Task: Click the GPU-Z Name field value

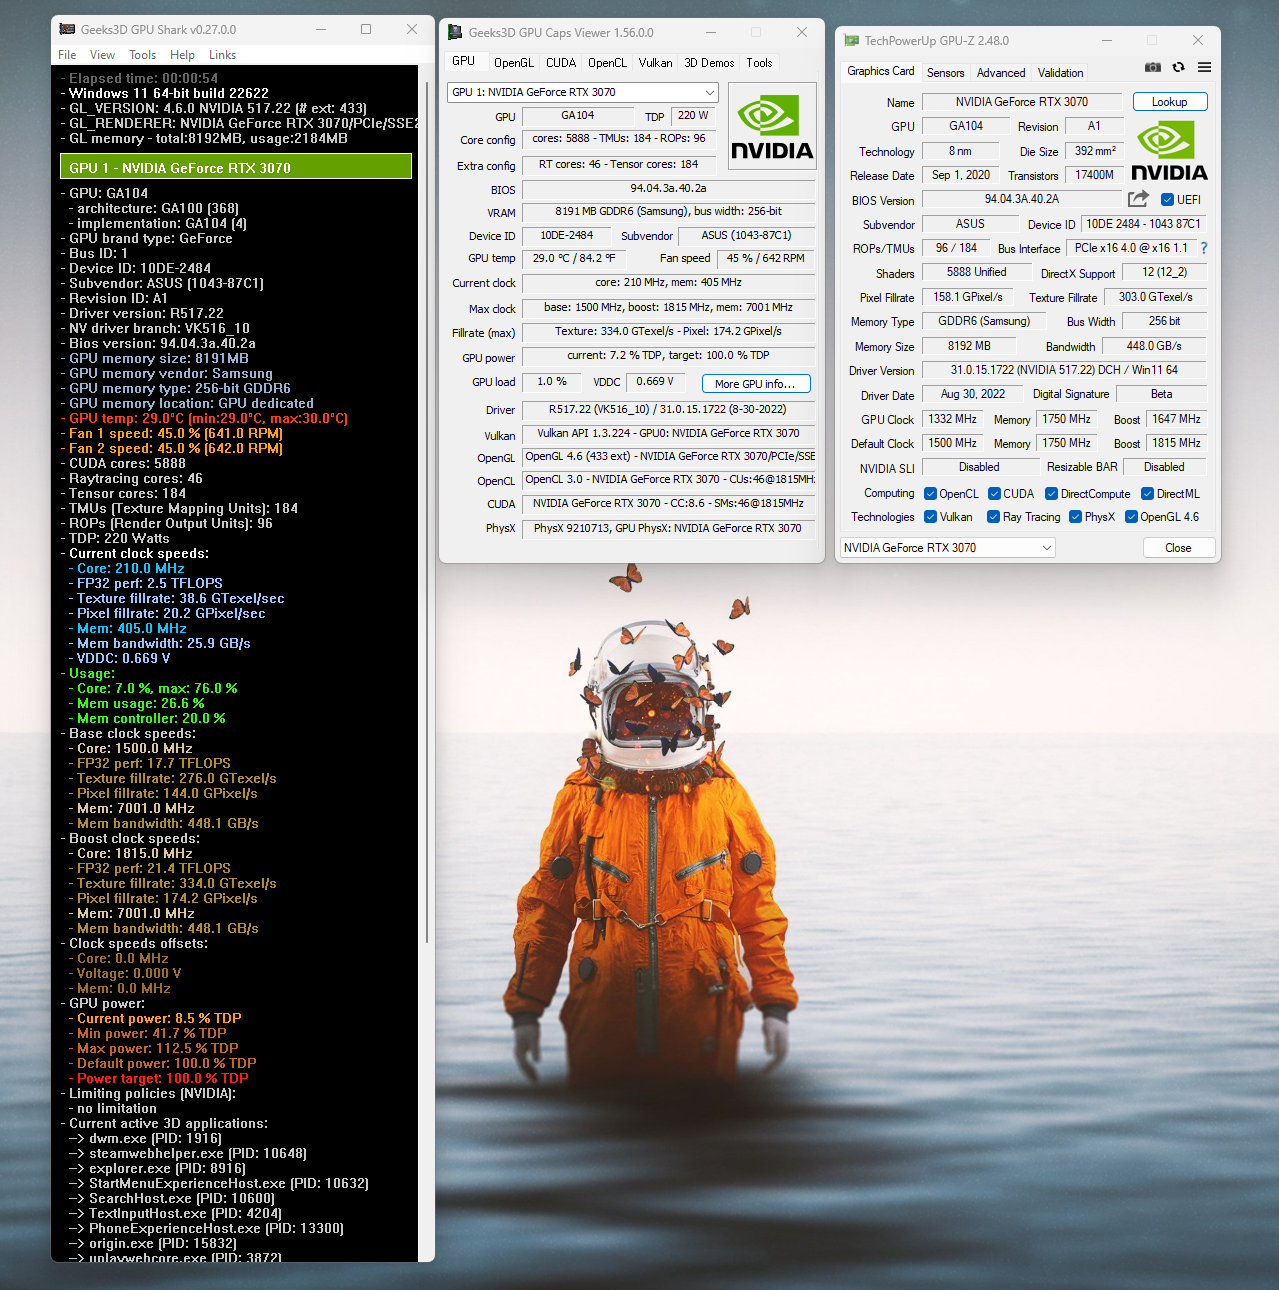Action: click(x=1022, y=102)
